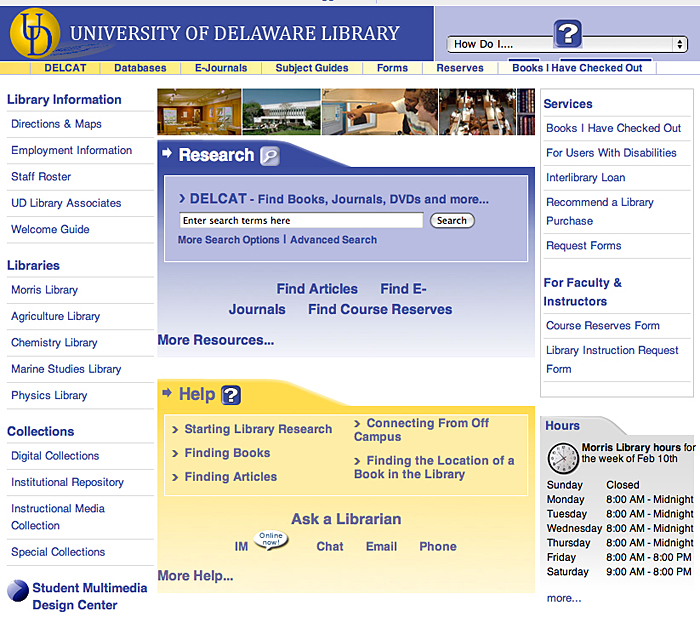This screenshot has width=700, height=617.
Task: Click the arrow icon before Research heading
Action: pos(167,154)
